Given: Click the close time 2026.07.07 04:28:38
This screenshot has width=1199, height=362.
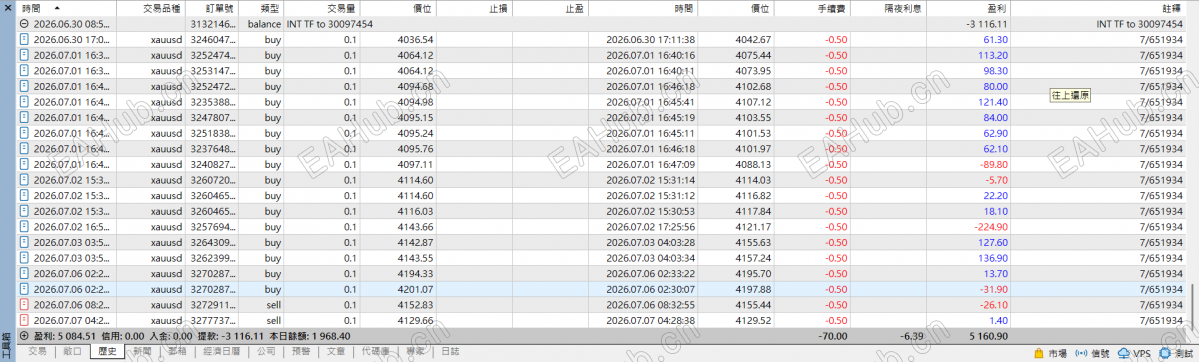Looking at the screenshot, I should [650, 320].
